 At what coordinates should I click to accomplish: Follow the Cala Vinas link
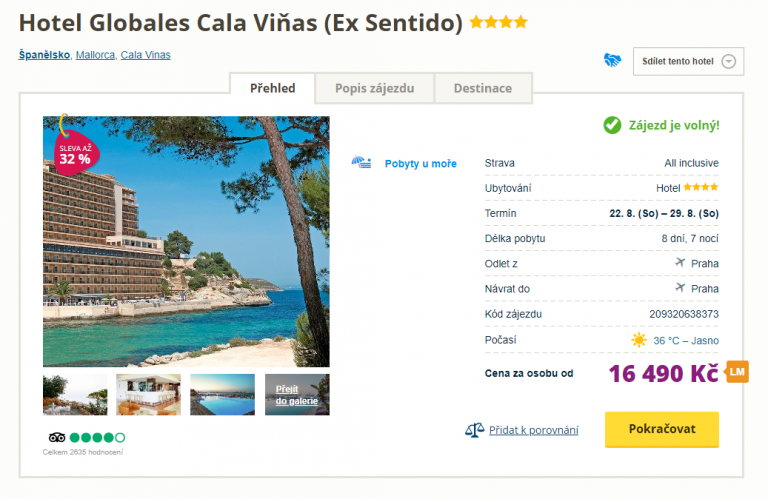point(145,55)
